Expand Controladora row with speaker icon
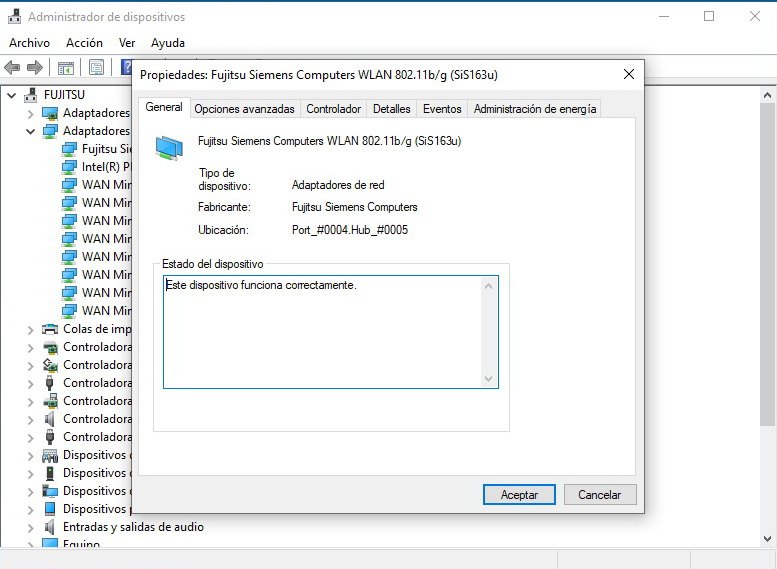The width and height of the screenshot is (777, 569). click(30, 420)
